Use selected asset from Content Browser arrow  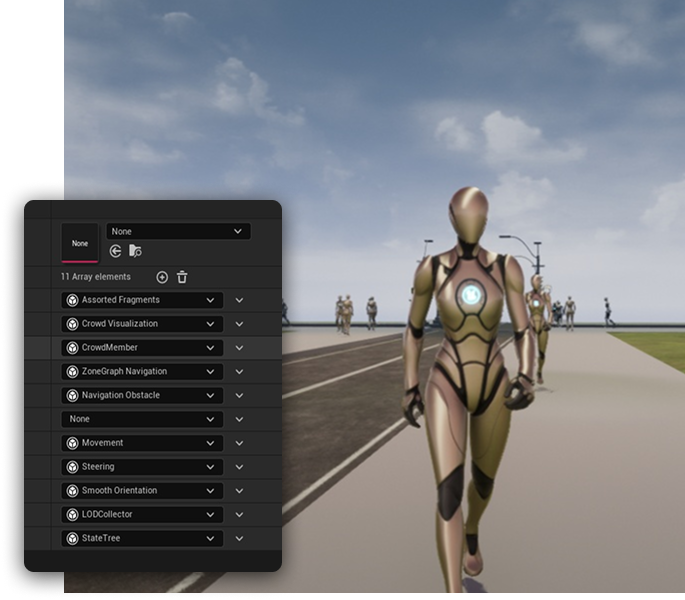115,251
